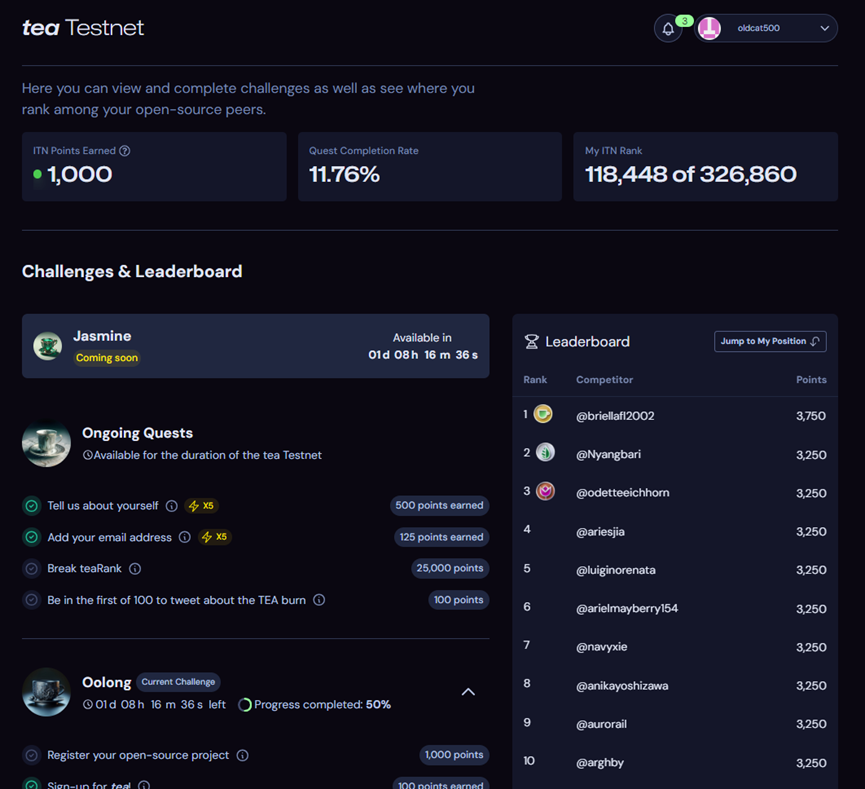Toggle the Tell us about yourself check circle
Viewport: 865px width, 789px height.
[x=32, y=506]
